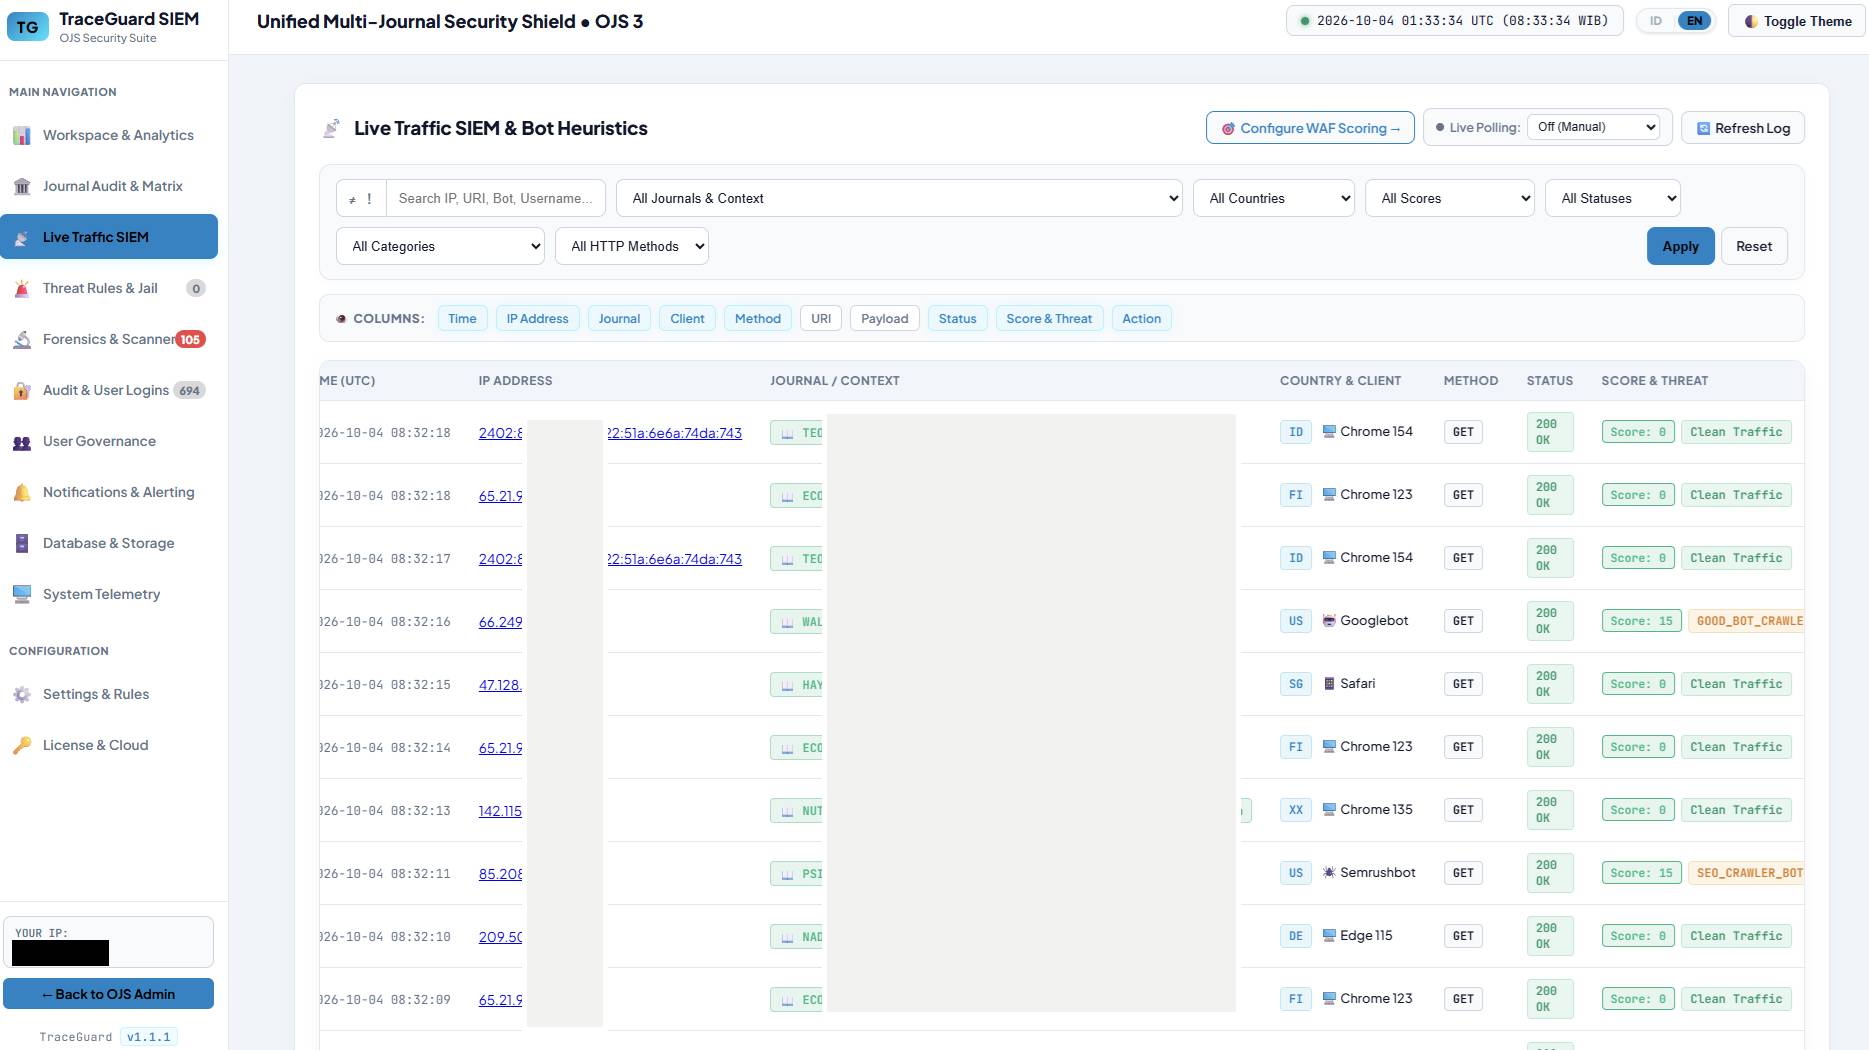1869x1050 pixels.
Task: Click the Audit & User Logins lock icon
Action: [22, 391]
